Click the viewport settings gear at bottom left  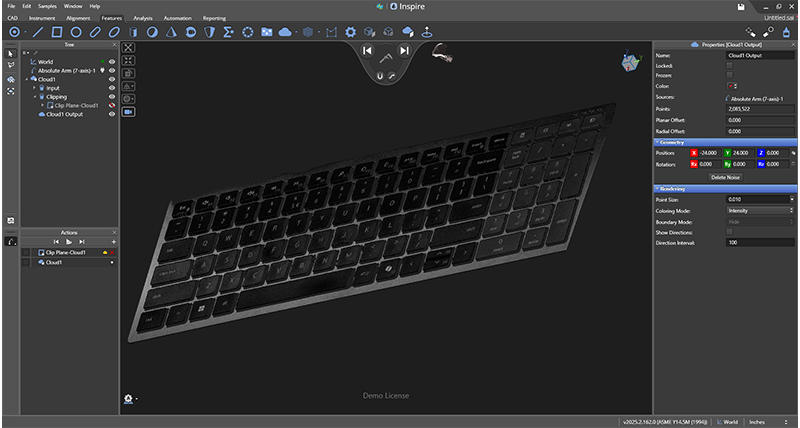pos(128,398)
